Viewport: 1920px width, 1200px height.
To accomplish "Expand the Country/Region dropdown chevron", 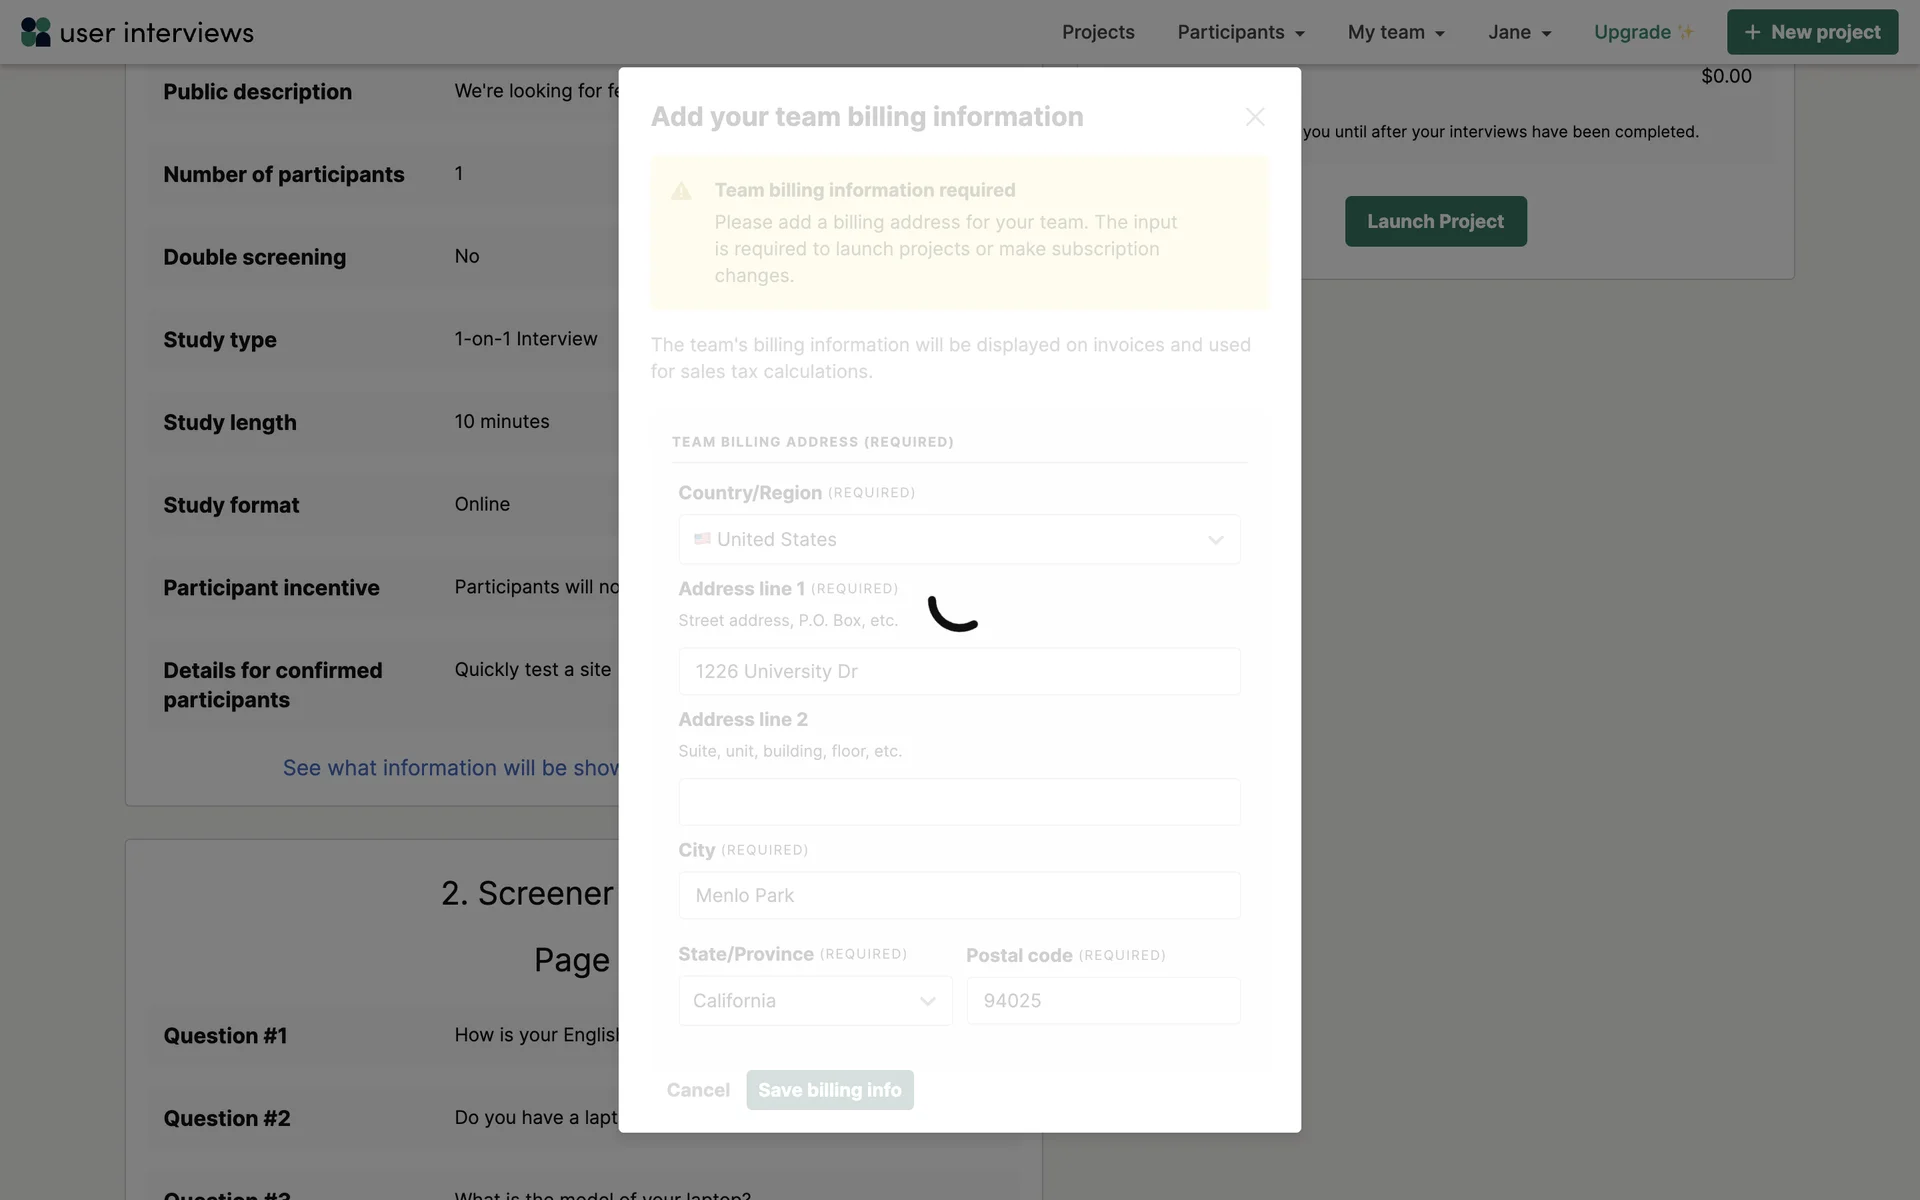I will [x=1215, y=540].
